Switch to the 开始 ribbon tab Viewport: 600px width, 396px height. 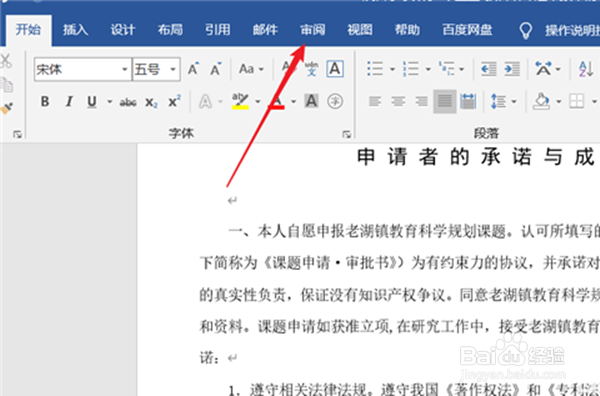pos(28,30)
